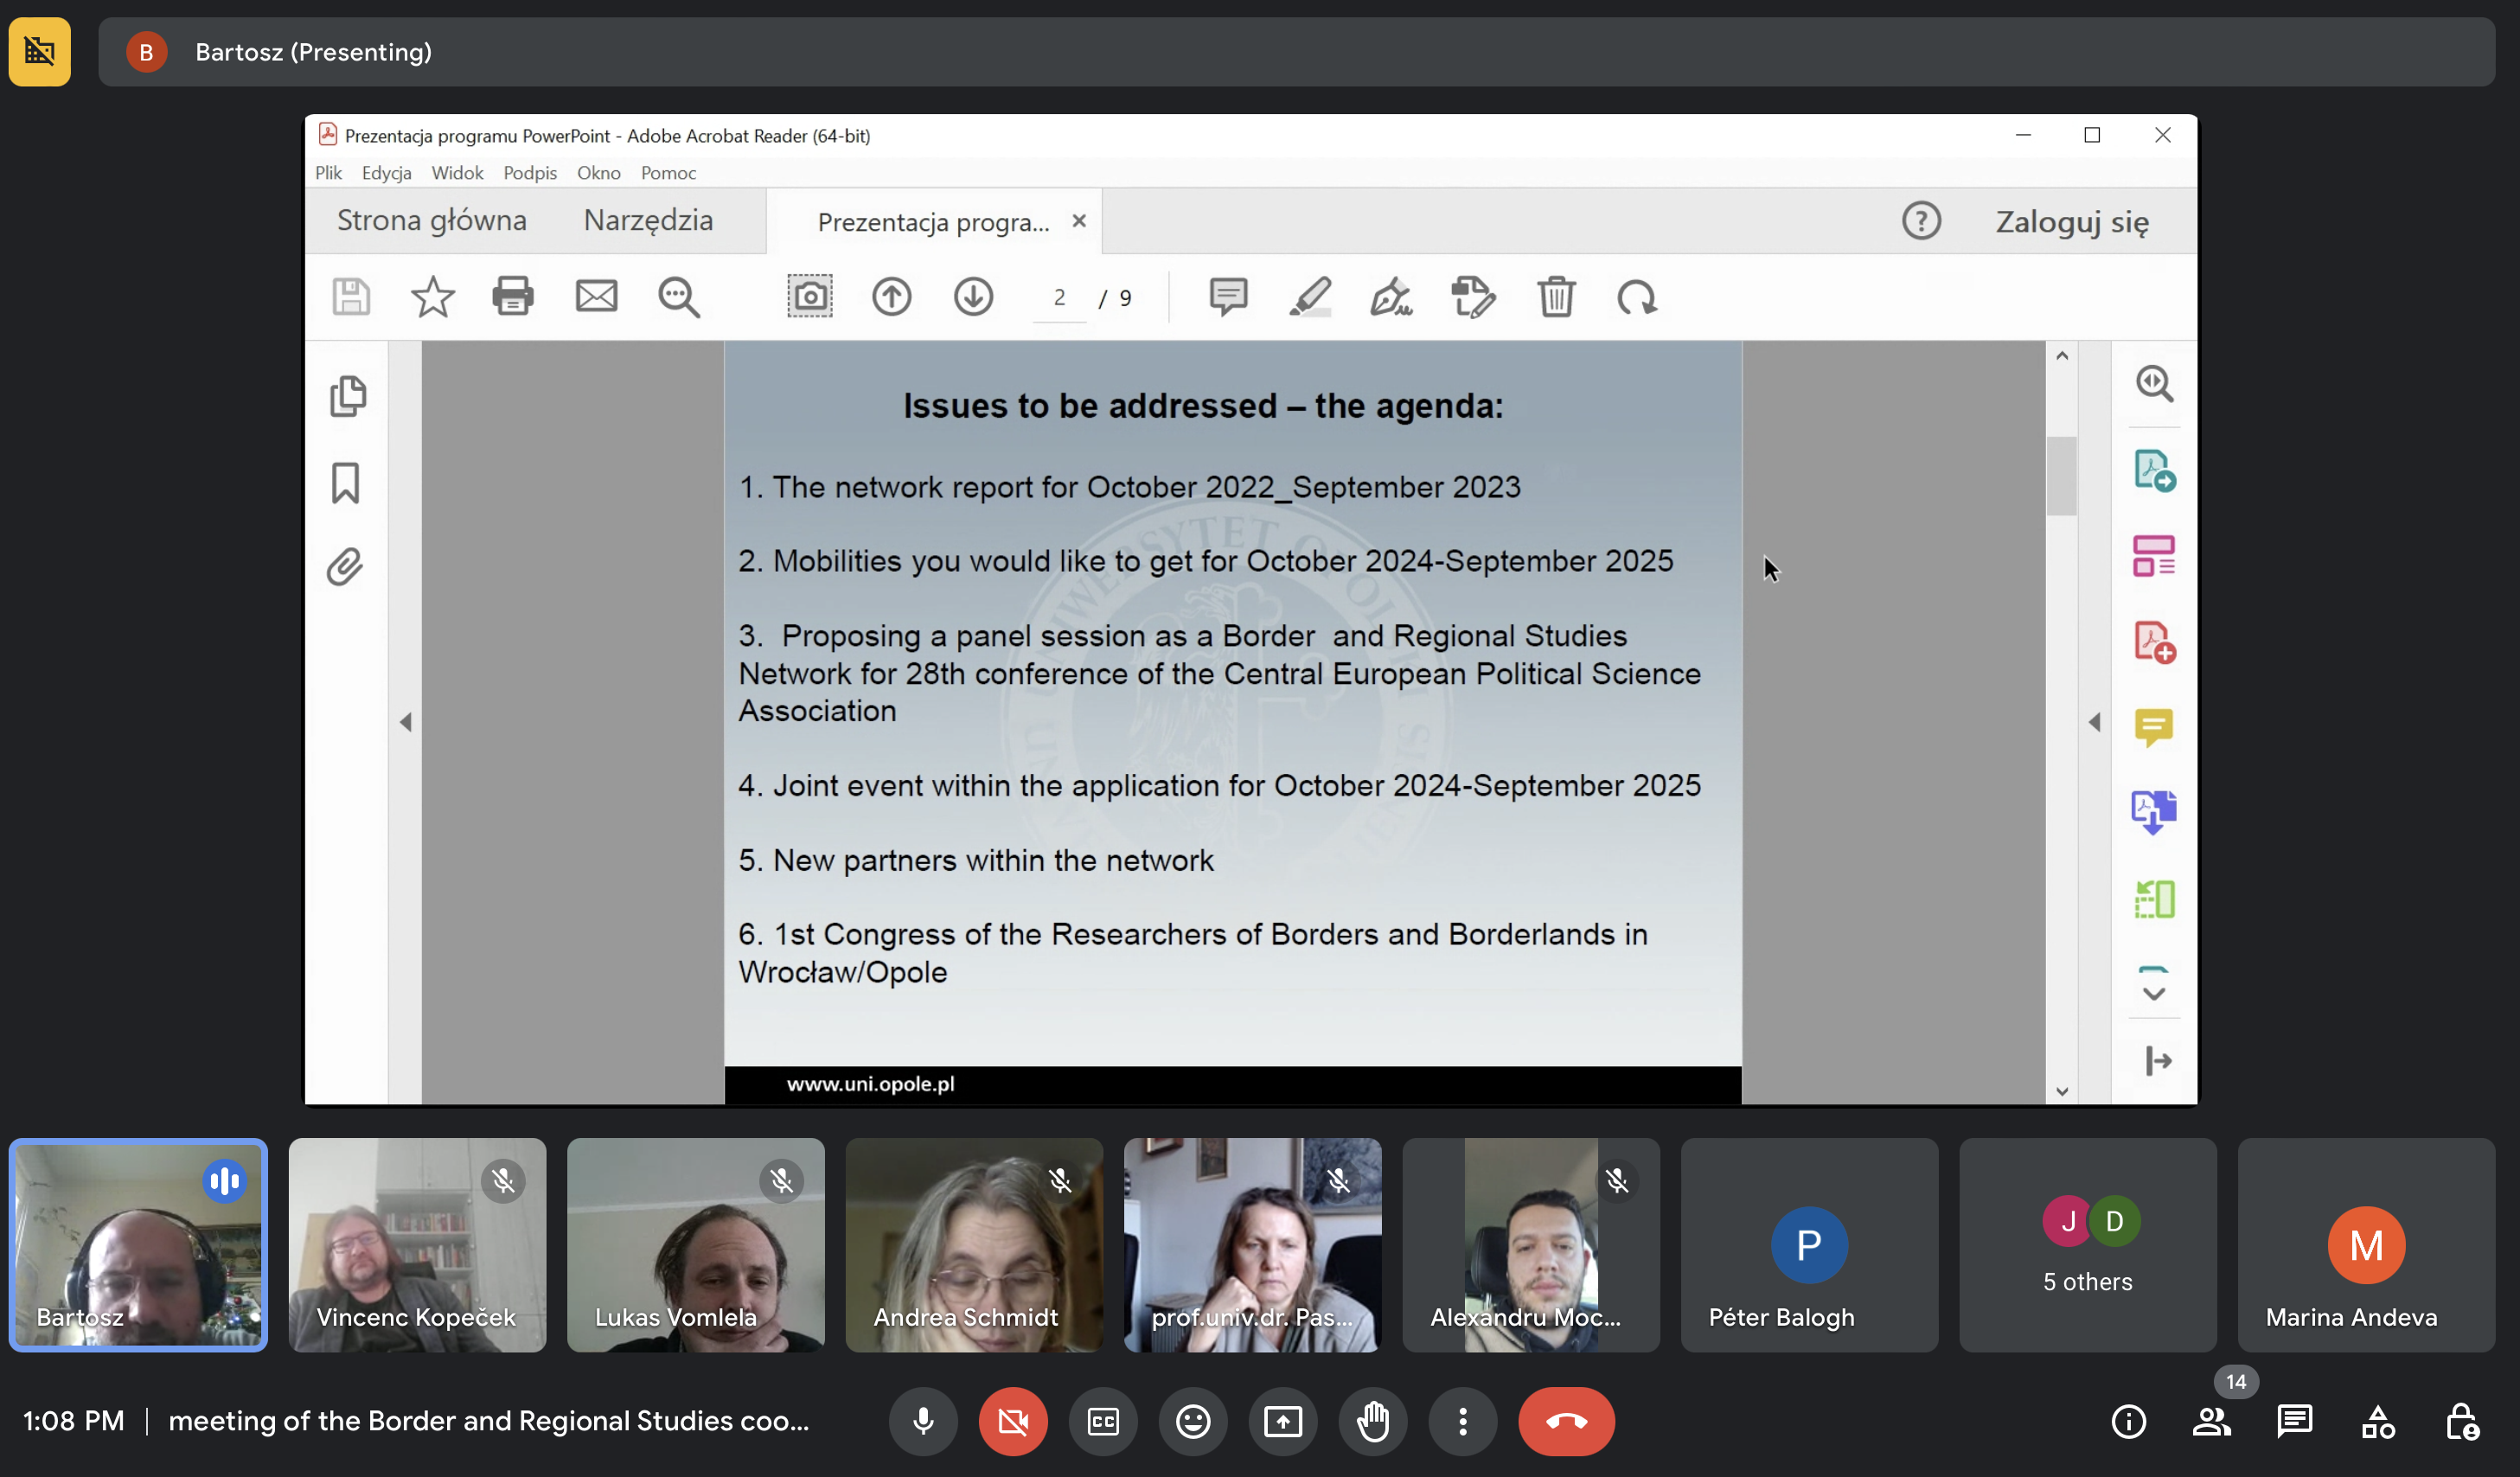
Task: Raise hand in meeting controls
Action: point(1373,1421)
